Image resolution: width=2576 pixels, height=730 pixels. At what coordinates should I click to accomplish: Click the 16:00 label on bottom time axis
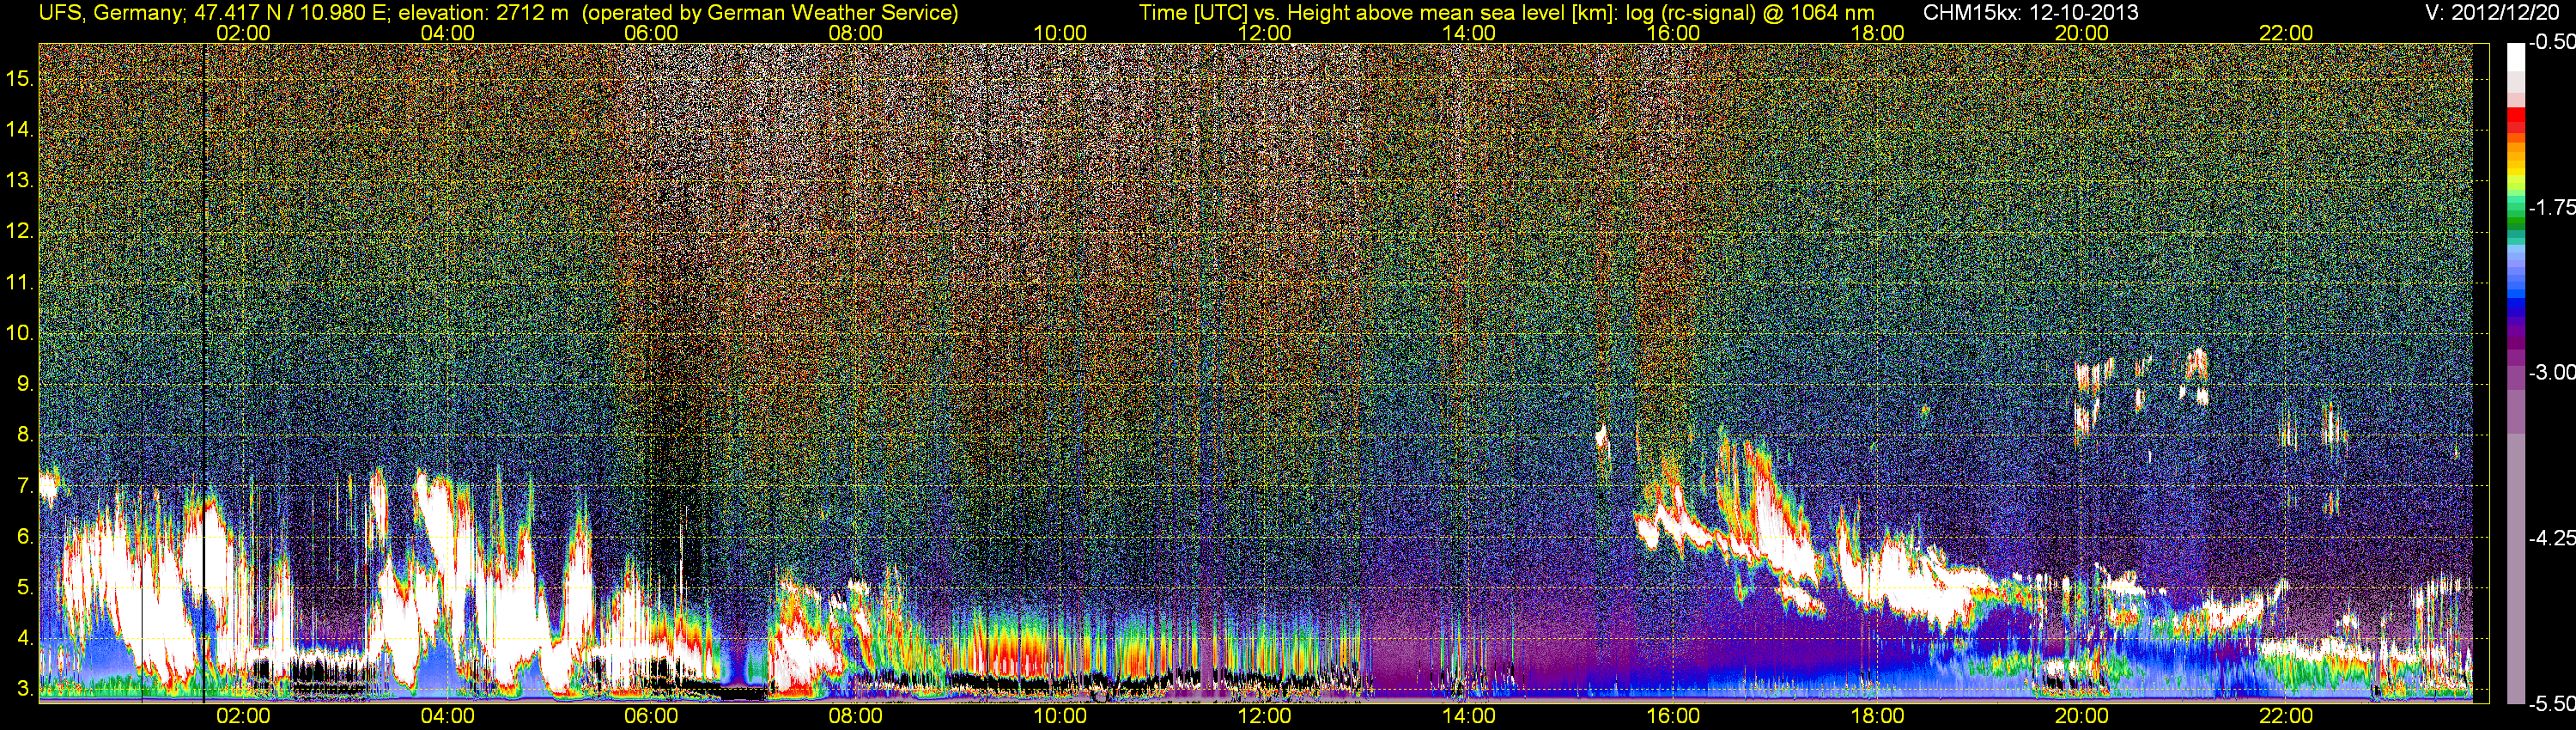point(1673,716)
